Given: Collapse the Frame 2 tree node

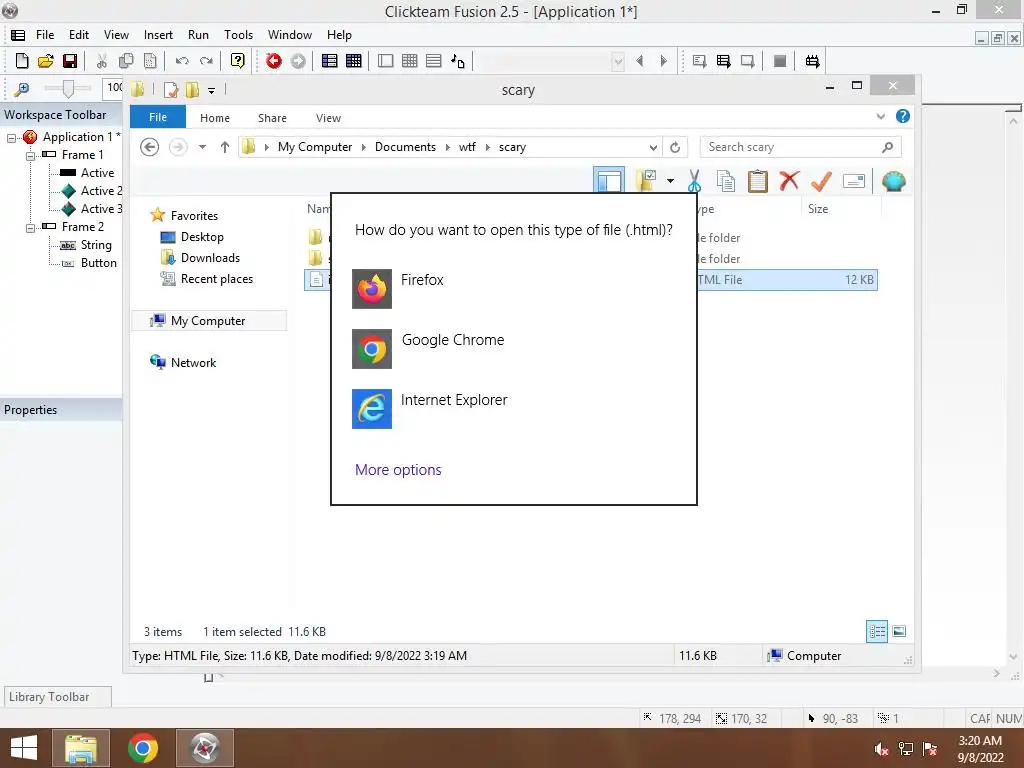Looking at the screenshot, I should point(30,228).
